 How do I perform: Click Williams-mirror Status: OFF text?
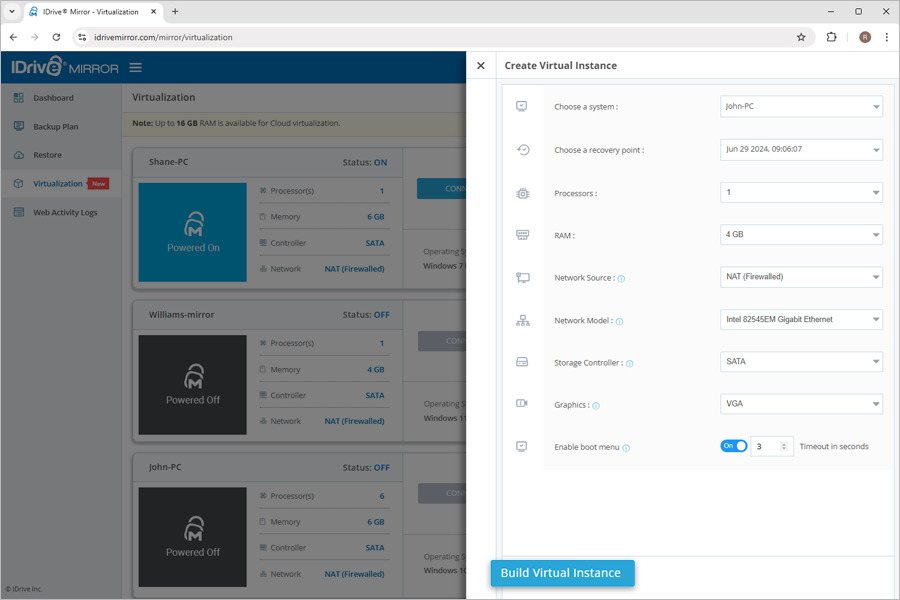[x=366, y=315]
